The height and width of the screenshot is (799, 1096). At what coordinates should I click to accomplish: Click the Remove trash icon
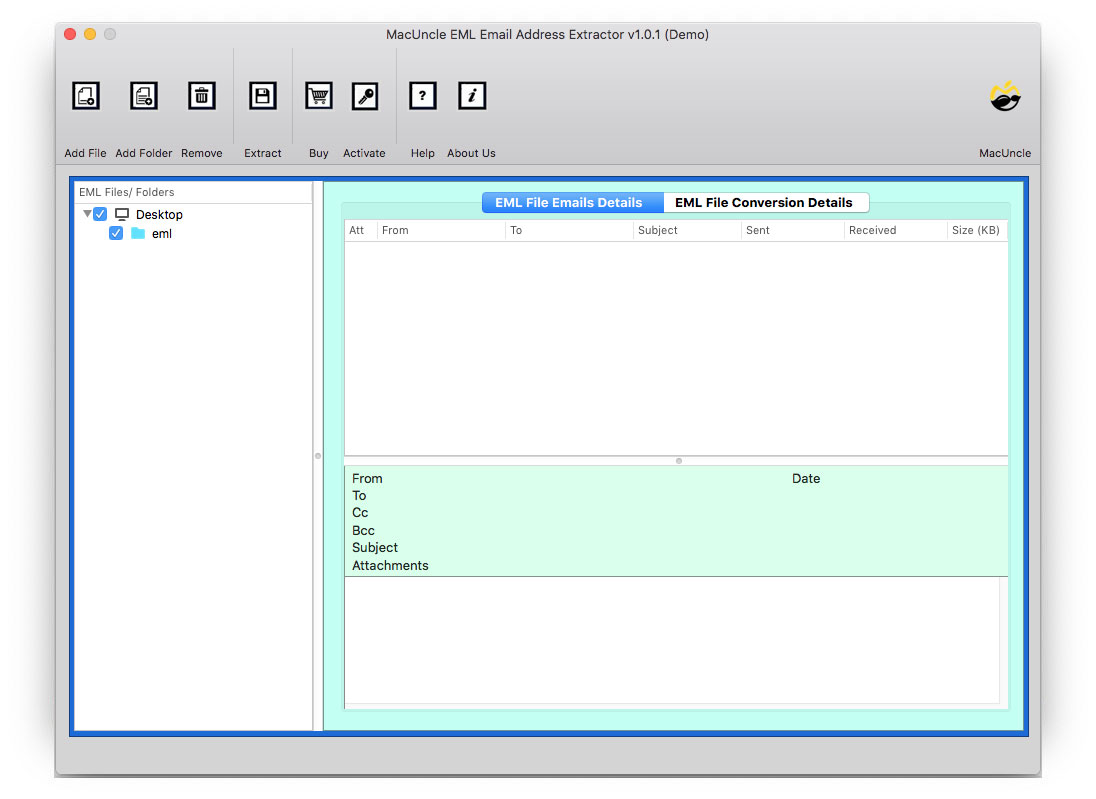click(x=201, y=96)
